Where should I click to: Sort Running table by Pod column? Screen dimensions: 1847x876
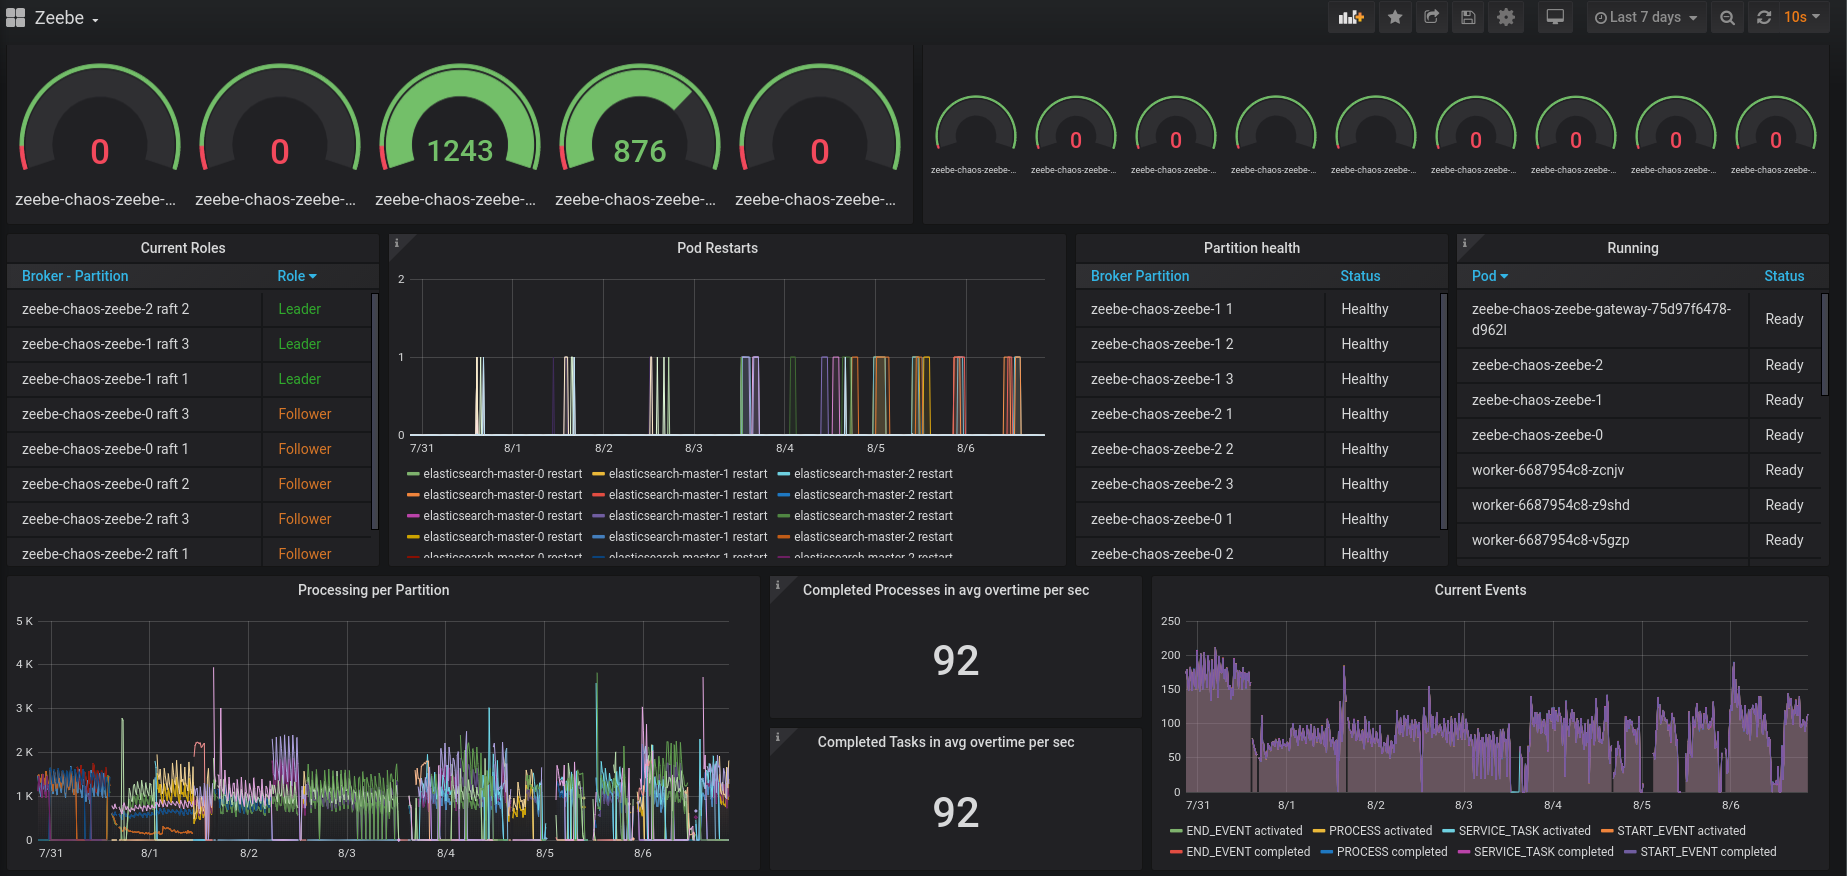(1490, 276)
